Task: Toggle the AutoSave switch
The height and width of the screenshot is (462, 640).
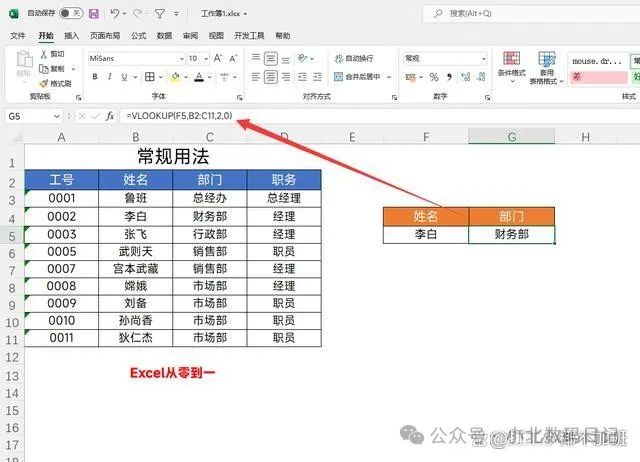Action: 71,13
